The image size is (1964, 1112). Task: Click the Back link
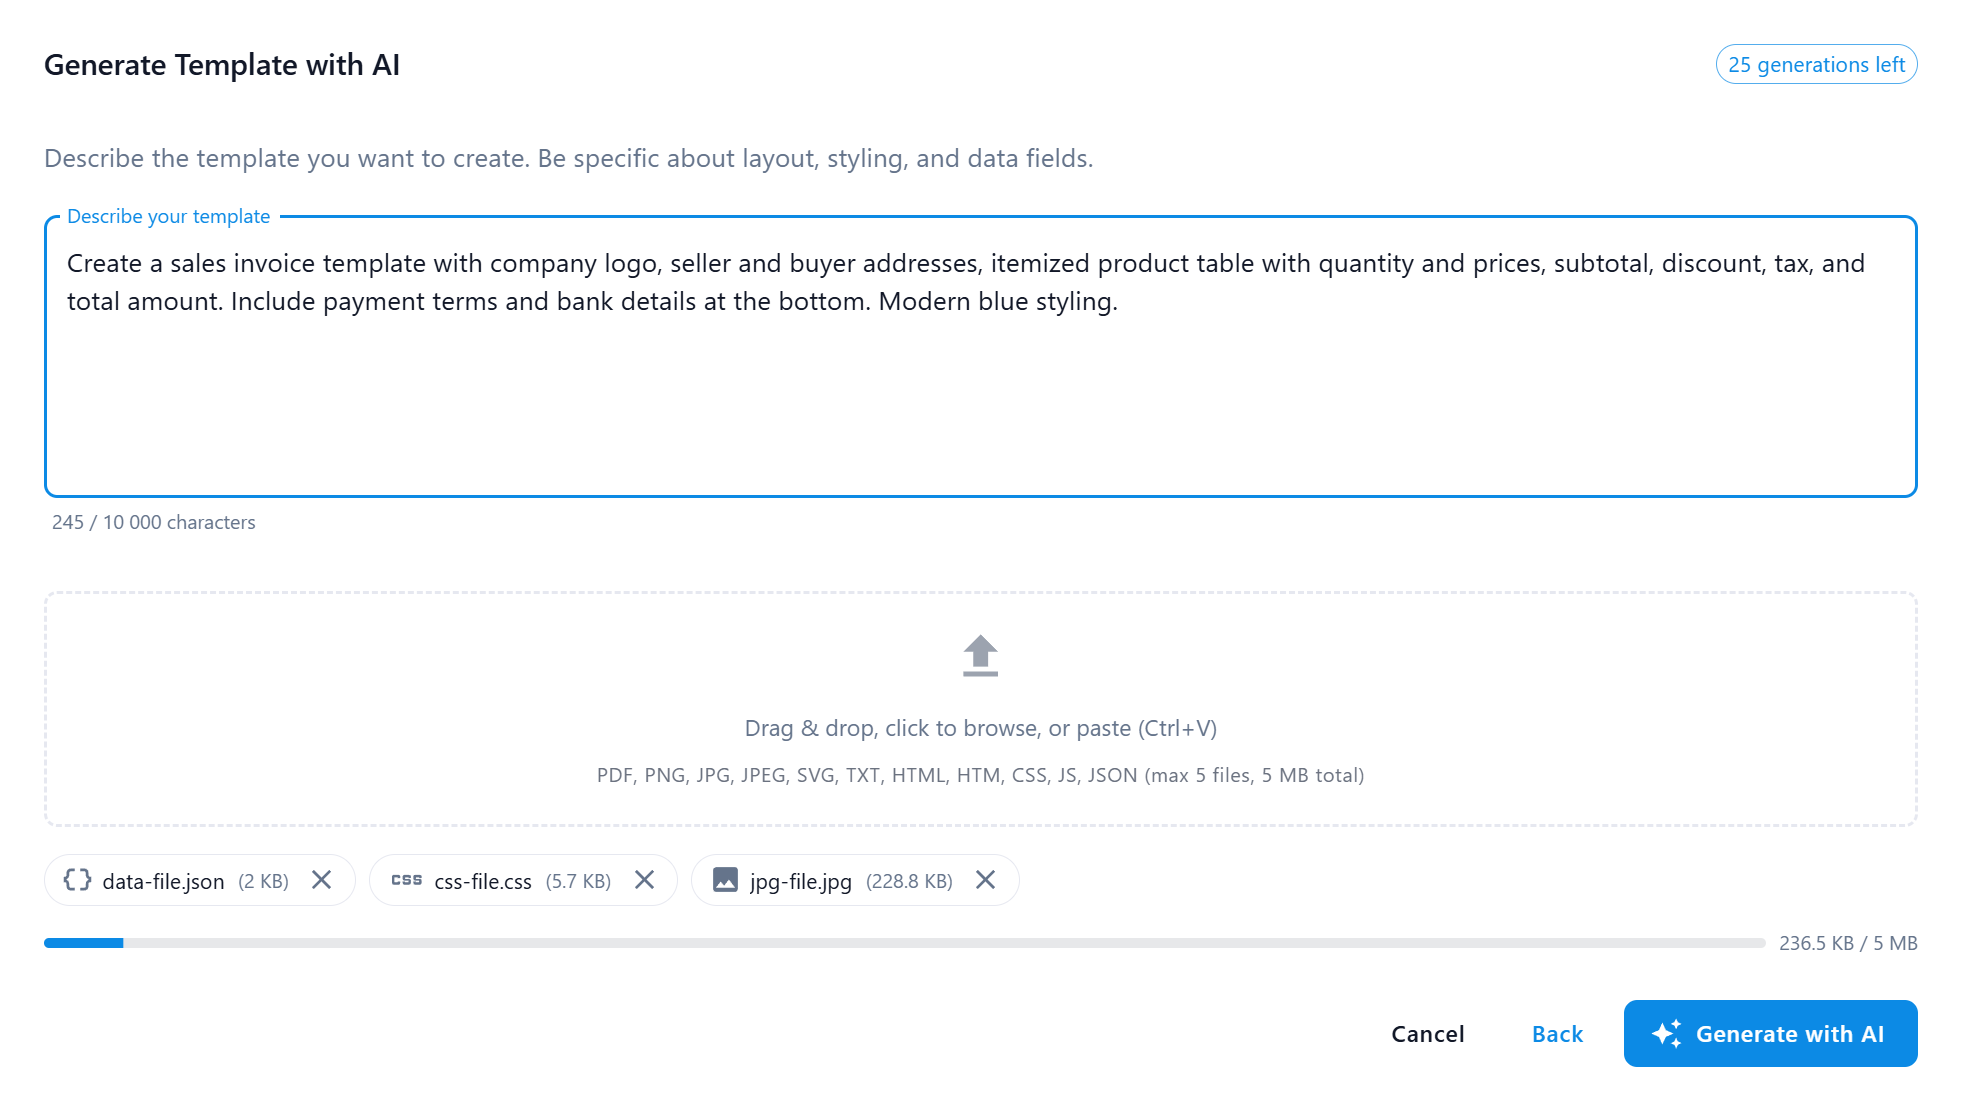pos(1556,1033)
